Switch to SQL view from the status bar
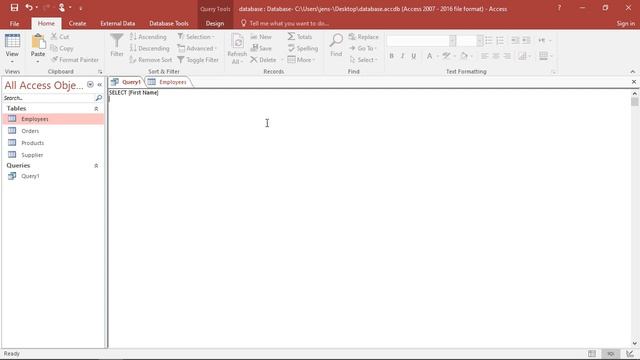Screen dimensions: 640x360 611,354
